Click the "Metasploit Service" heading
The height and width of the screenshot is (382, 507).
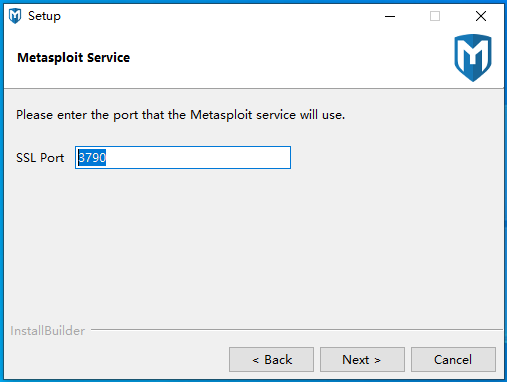point(74,58)
